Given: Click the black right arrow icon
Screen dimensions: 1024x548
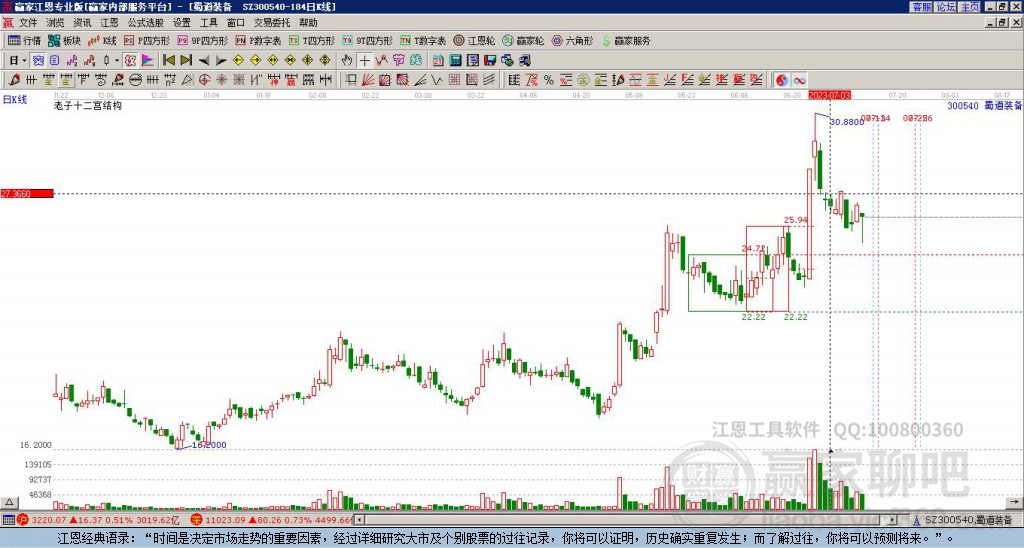Looking at the screenshot, I should [x=221, y=61].
